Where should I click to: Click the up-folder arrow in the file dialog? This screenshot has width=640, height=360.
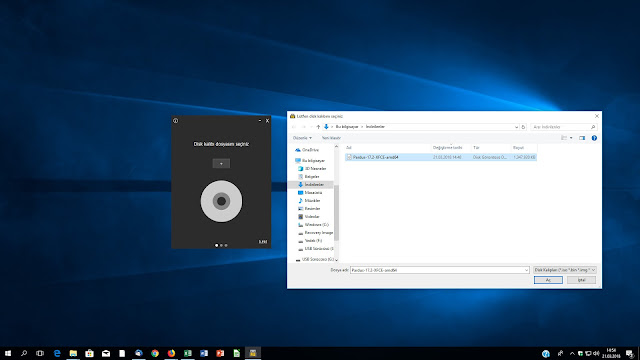318,127
